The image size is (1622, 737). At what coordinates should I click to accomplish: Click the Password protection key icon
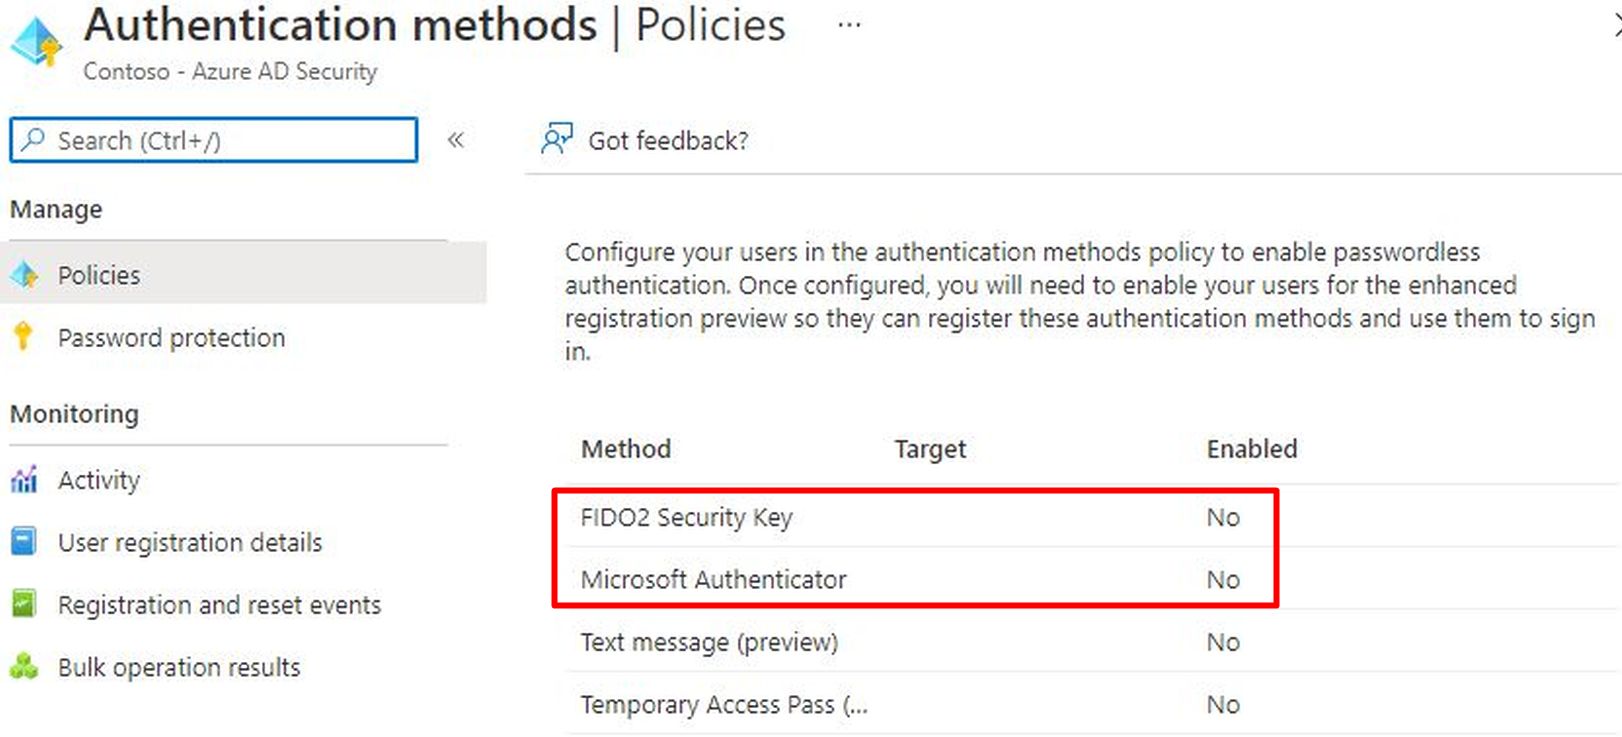coord(23,336)
